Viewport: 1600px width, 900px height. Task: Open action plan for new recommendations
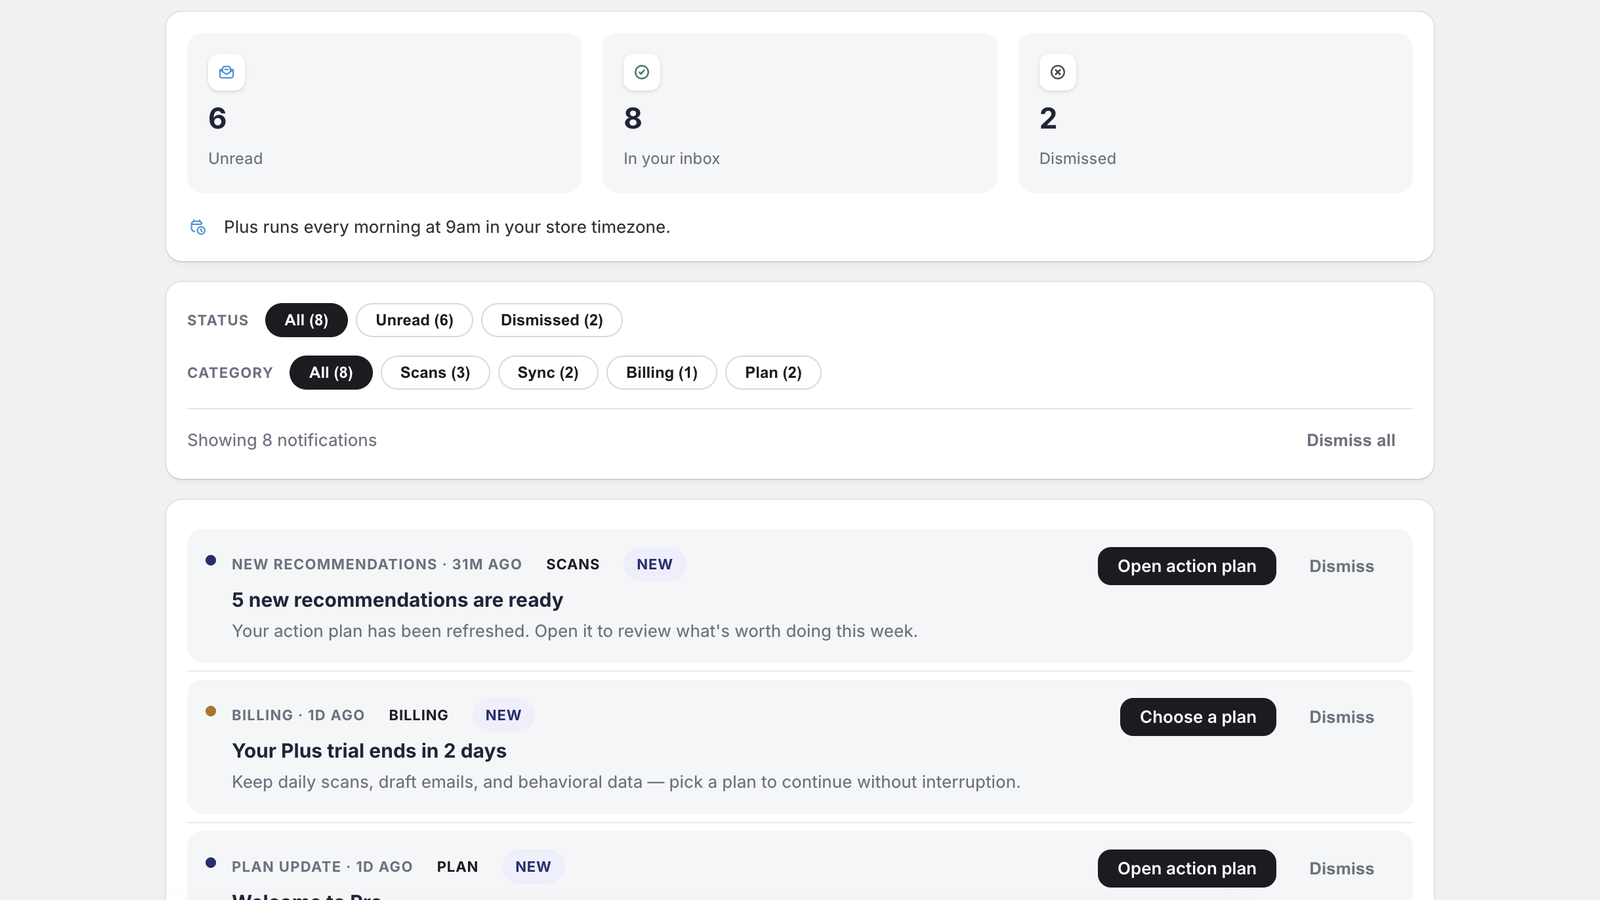coord(1187,566)
